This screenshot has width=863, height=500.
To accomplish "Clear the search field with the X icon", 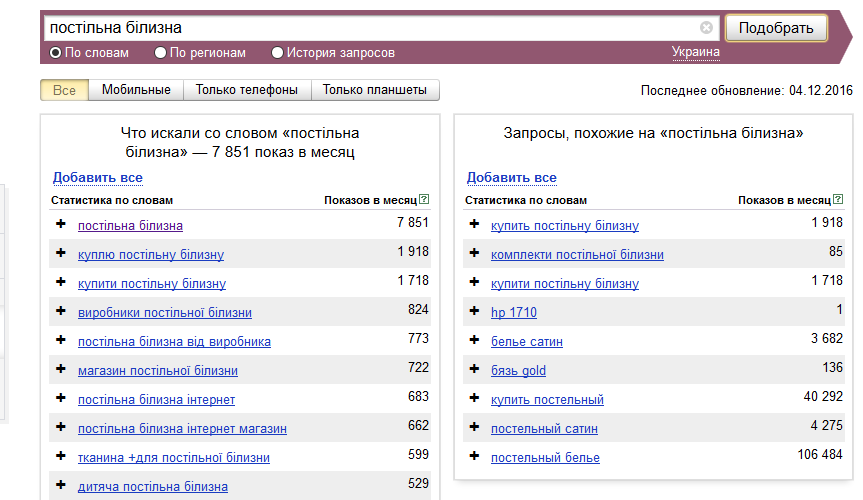I will tap(707, 28).
